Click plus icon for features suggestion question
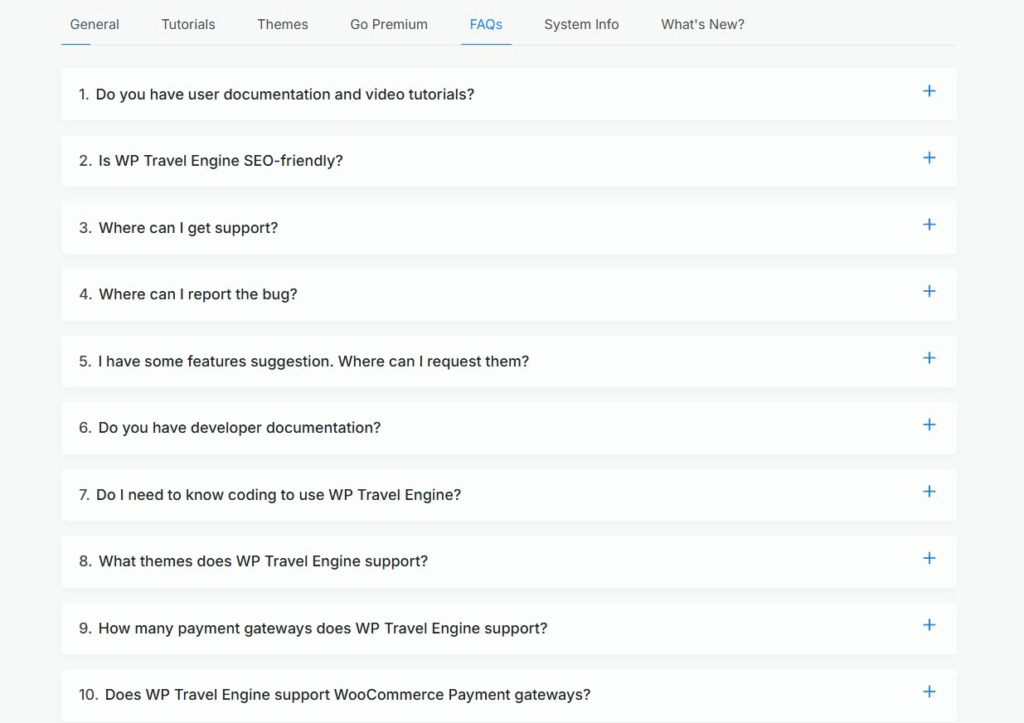The height and width of the screenshot is (723, 1024). pos(929,358)
